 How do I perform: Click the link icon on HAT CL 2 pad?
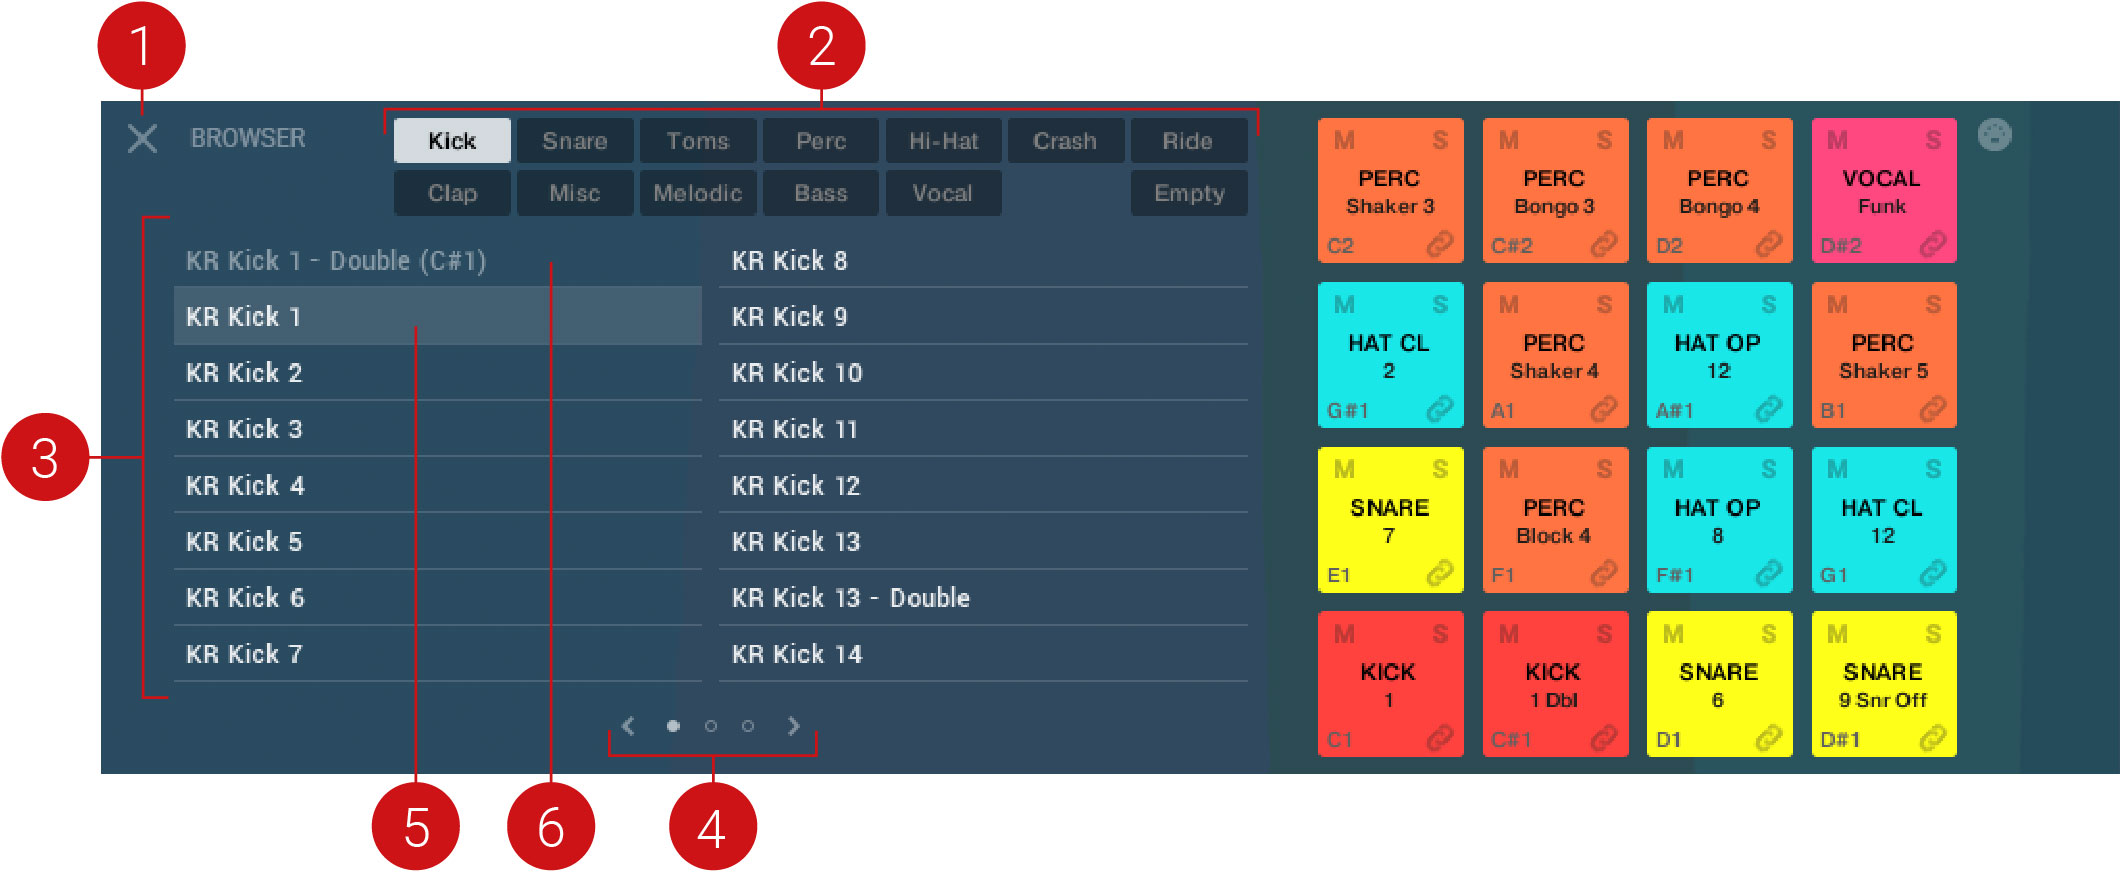tap(1440, 409)
